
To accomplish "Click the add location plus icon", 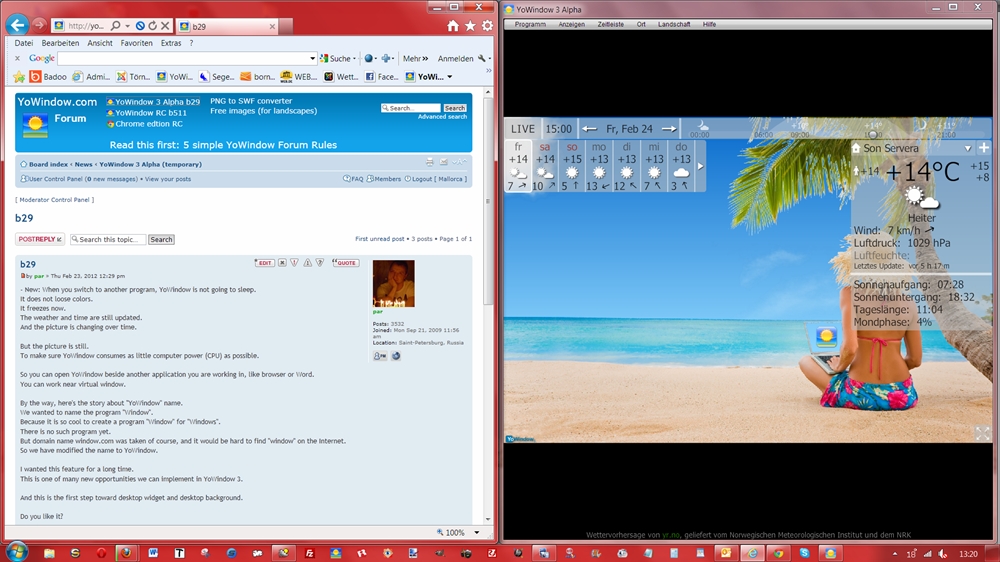I will click(x=984, y=148).
